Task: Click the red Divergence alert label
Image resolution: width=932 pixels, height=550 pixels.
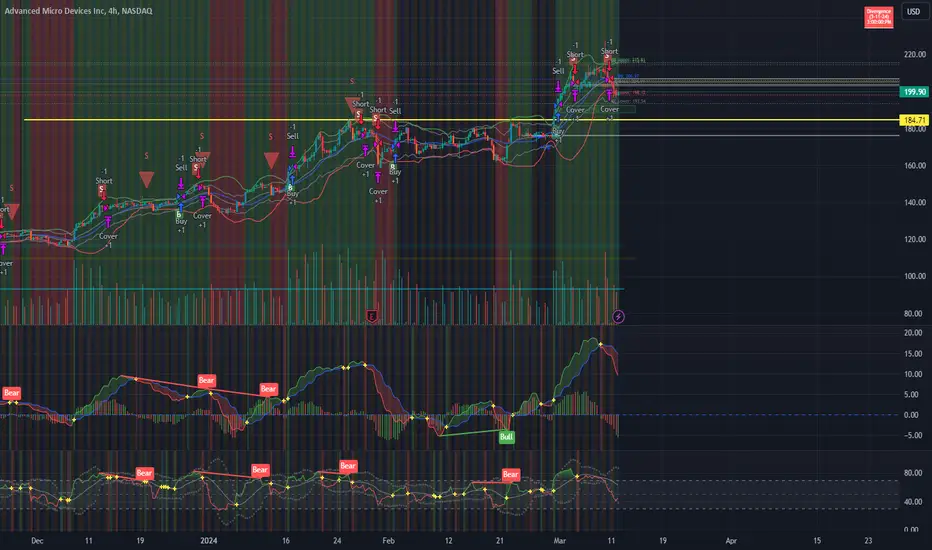Action: pos(878,17)
